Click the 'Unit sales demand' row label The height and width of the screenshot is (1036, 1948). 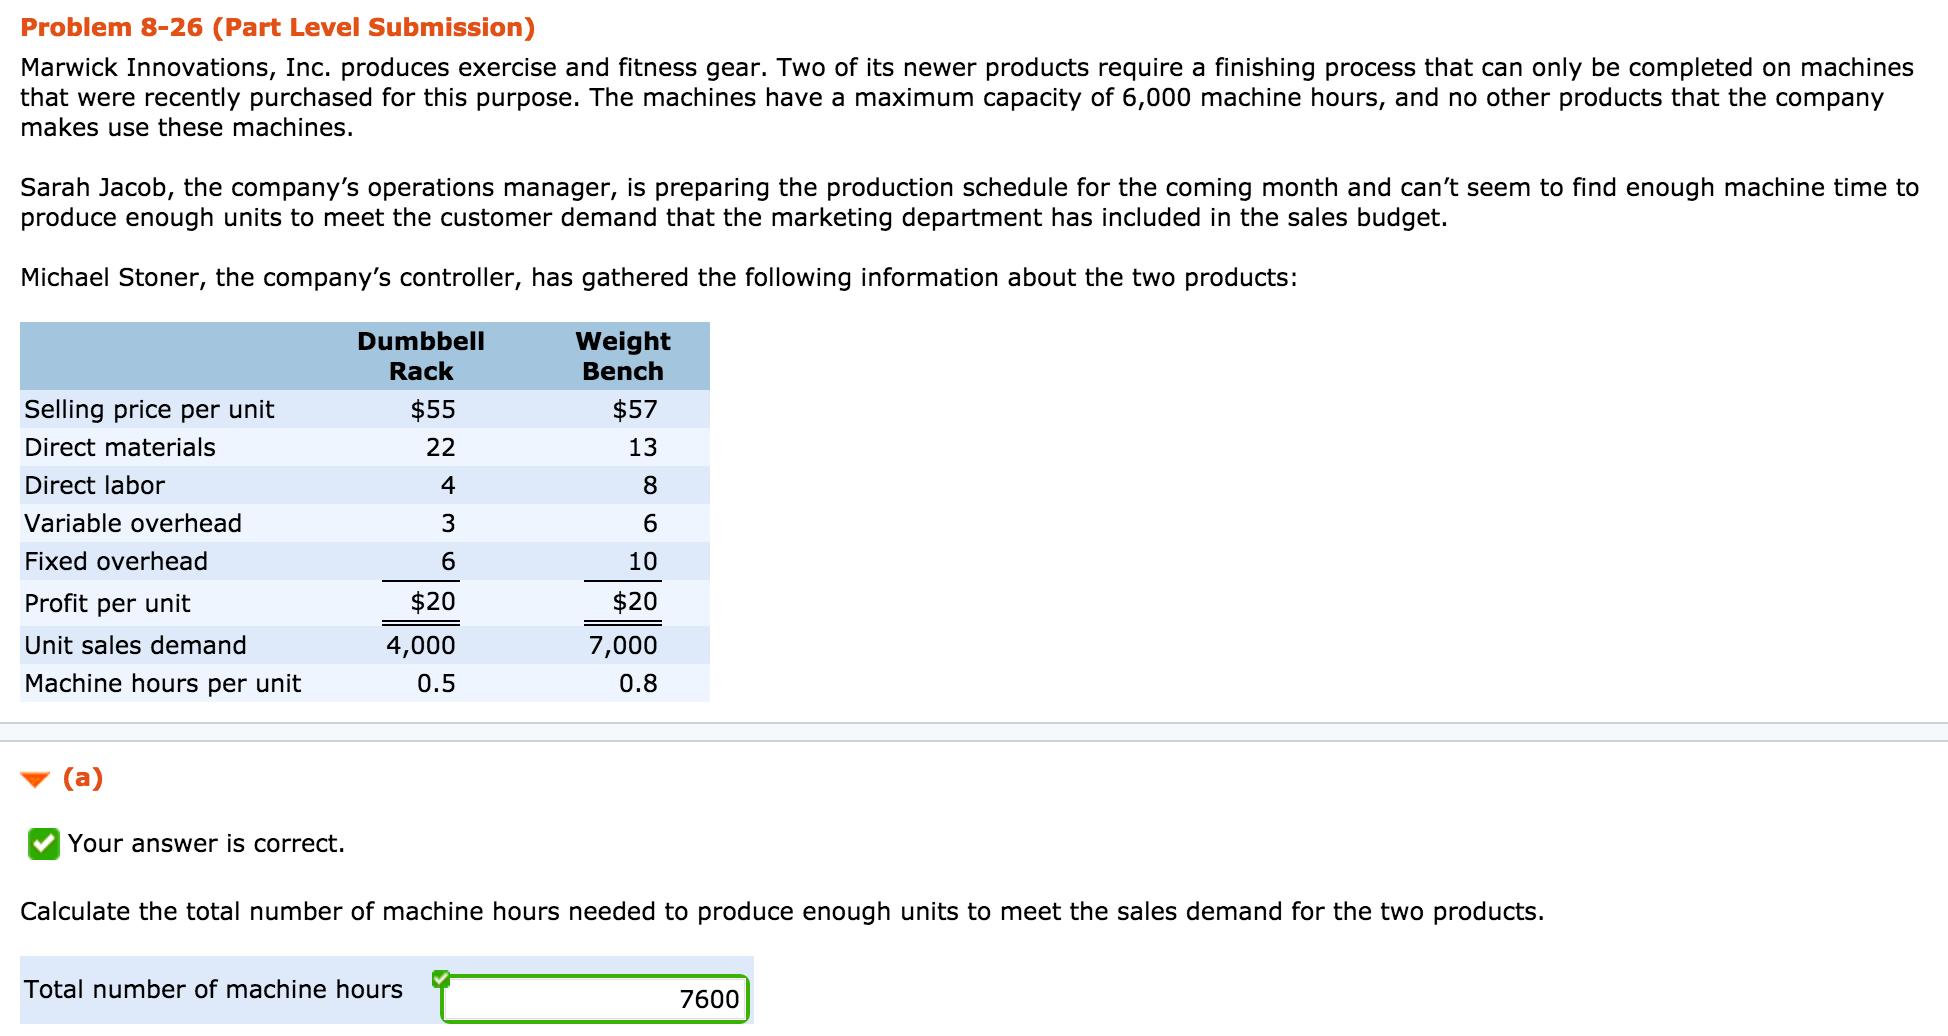coord(135,645)
